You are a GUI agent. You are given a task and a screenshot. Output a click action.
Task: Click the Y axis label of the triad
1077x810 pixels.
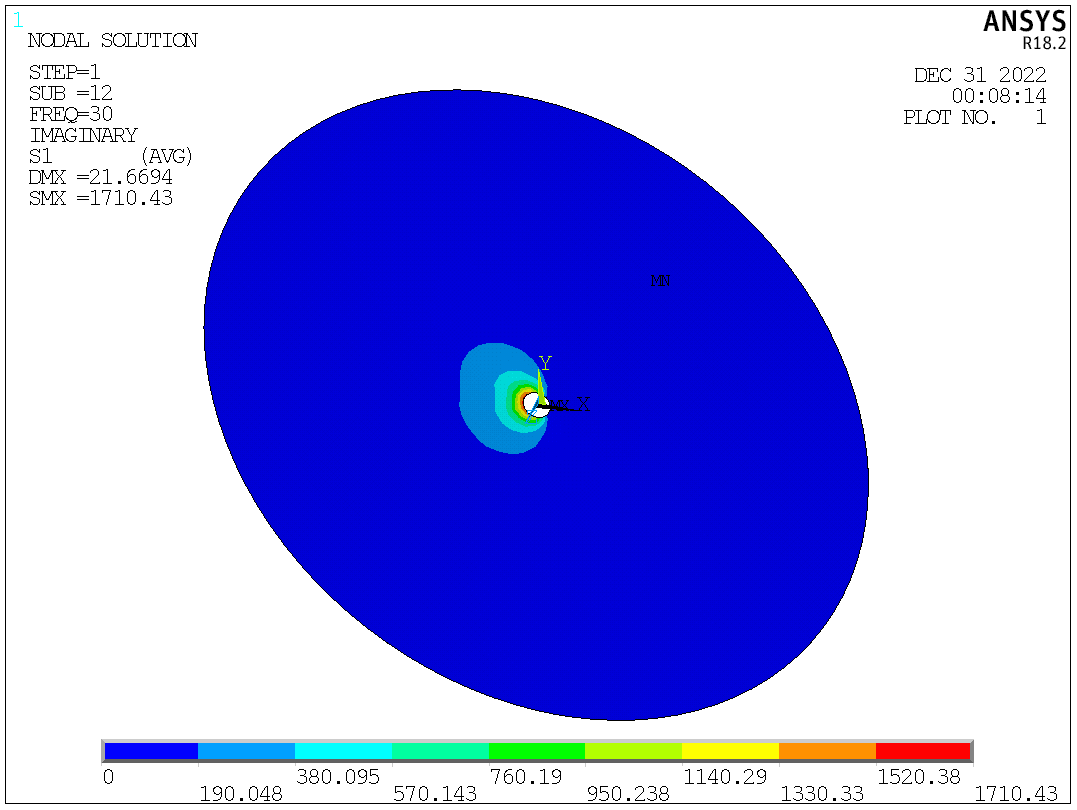tap(545, 362)
